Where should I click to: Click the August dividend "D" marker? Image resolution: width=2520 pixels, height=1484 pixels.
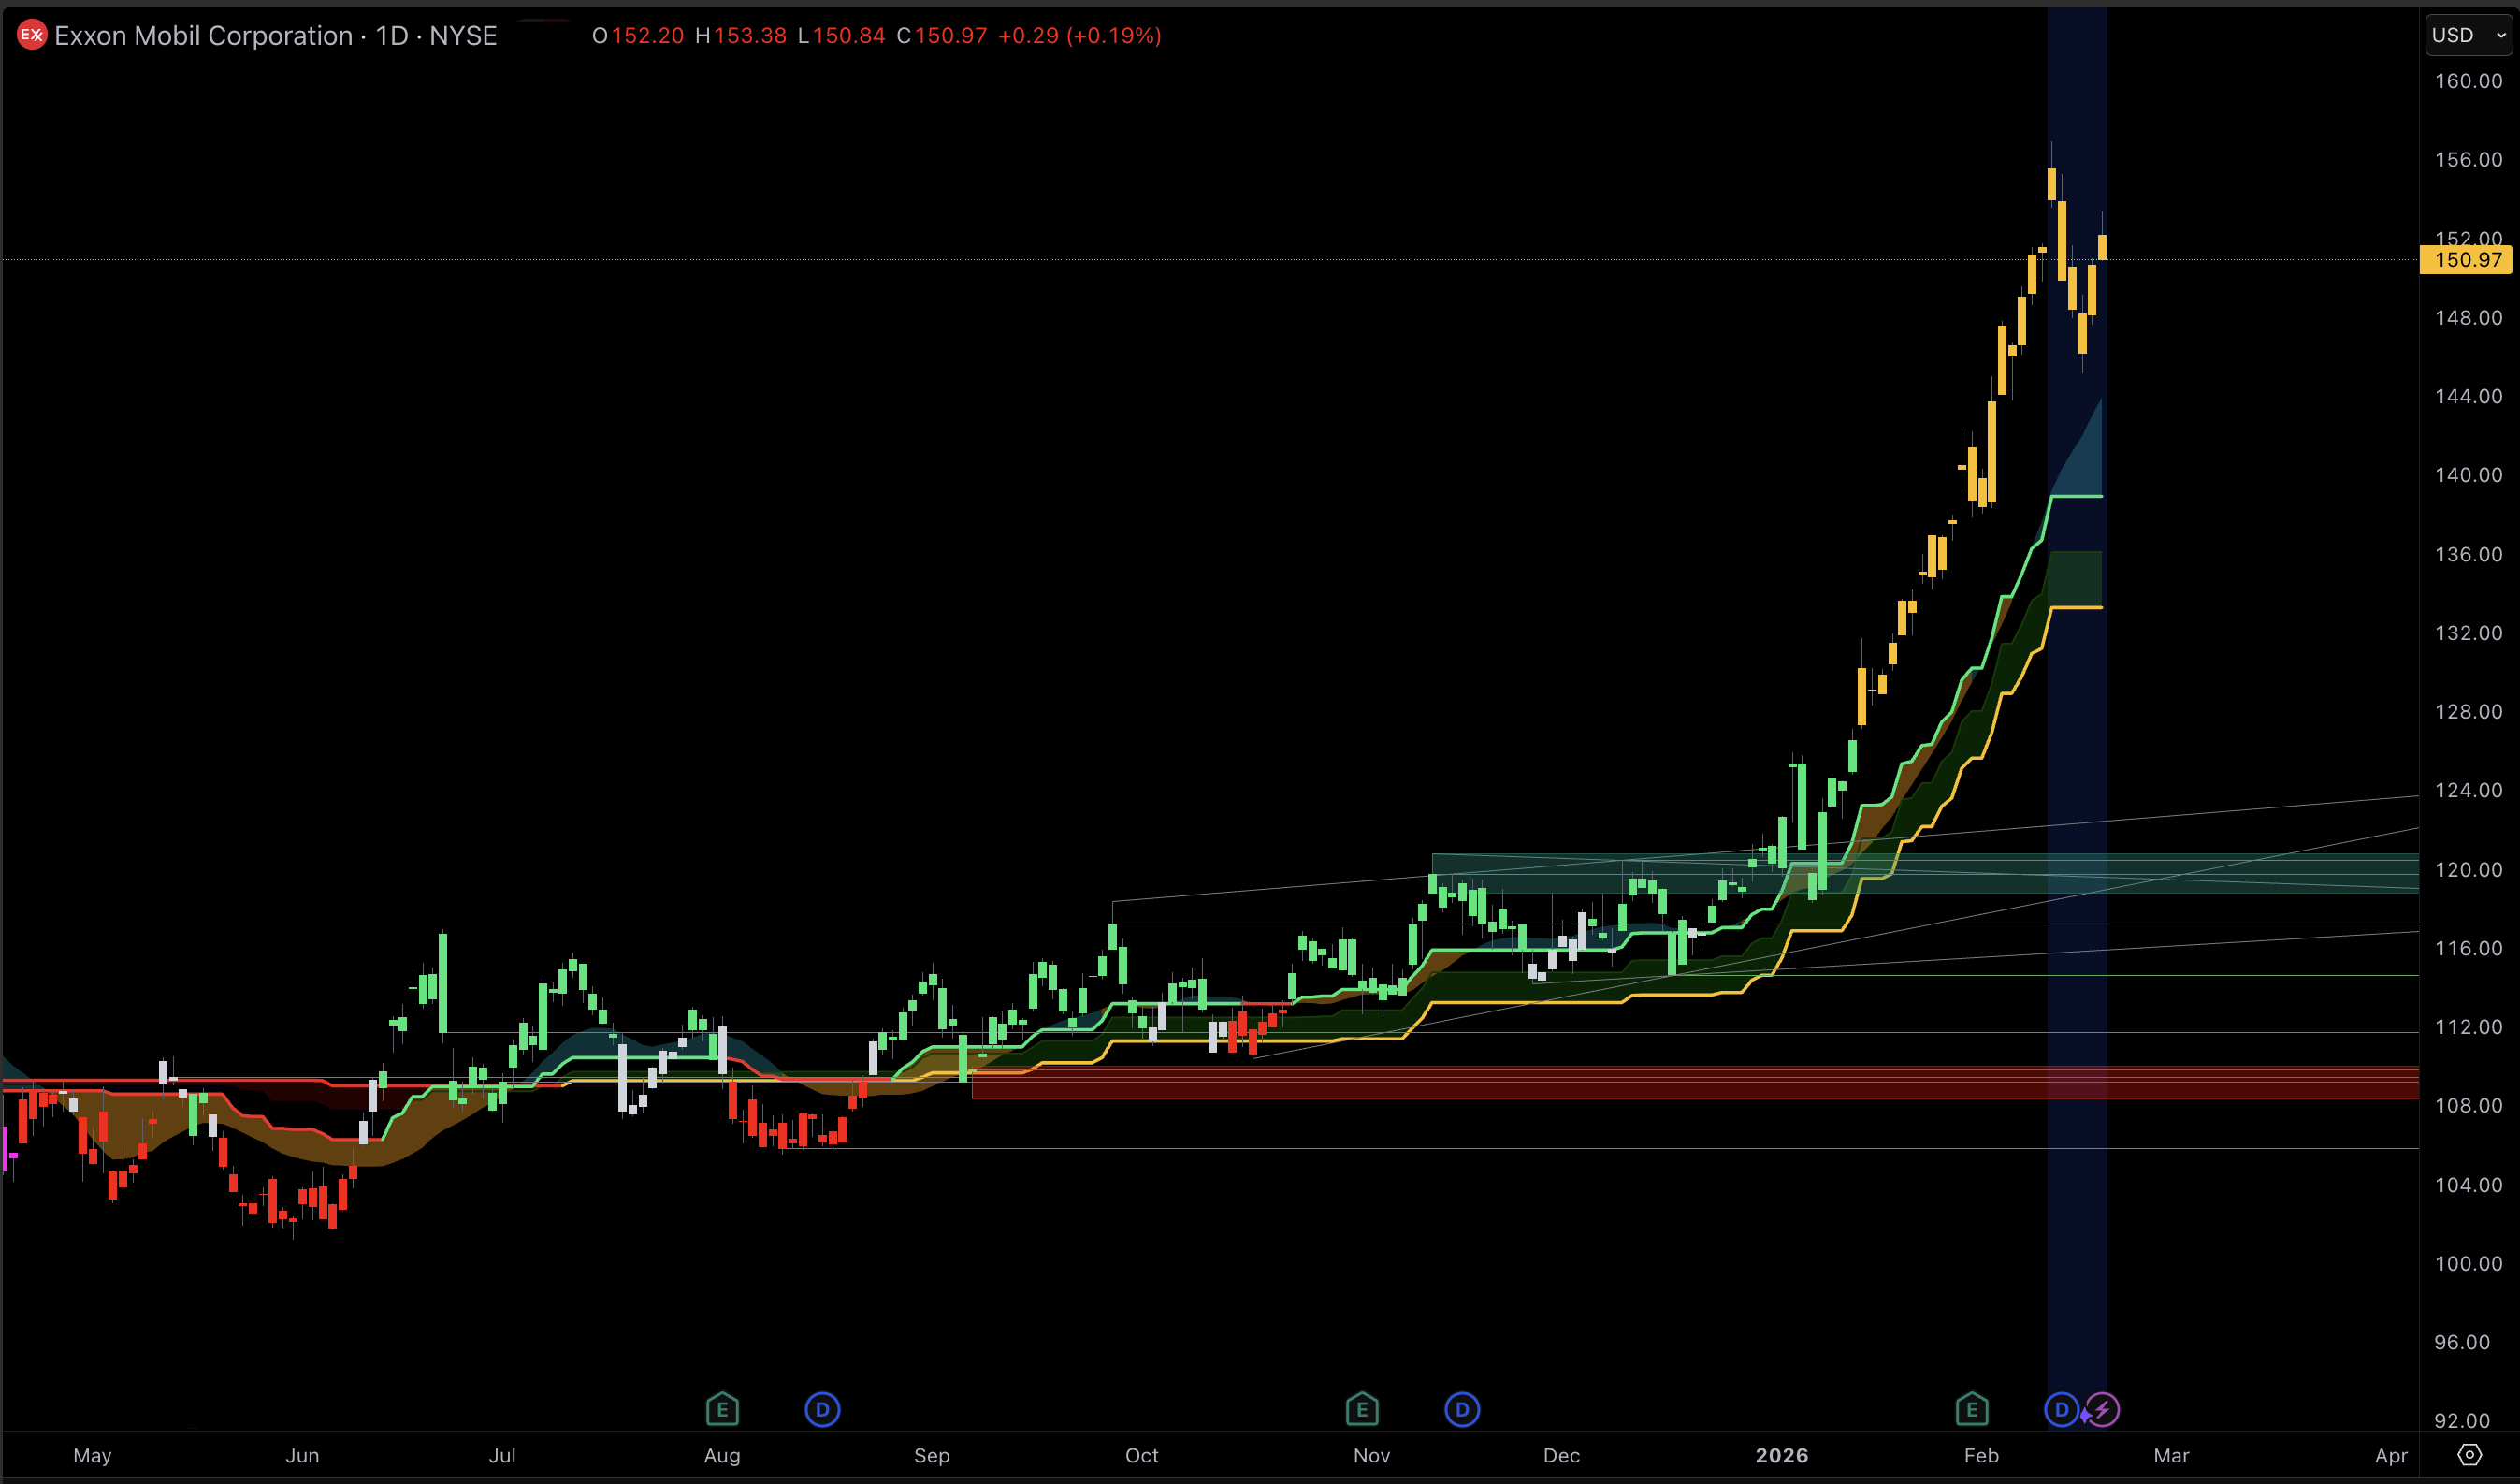click(822, 1409)
